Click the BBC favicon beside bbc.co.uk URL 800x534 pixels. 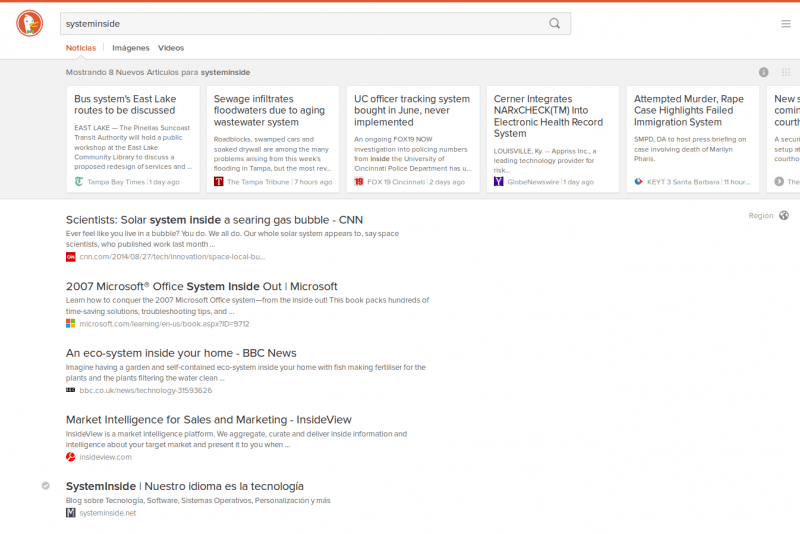click(x=70, y=390)
